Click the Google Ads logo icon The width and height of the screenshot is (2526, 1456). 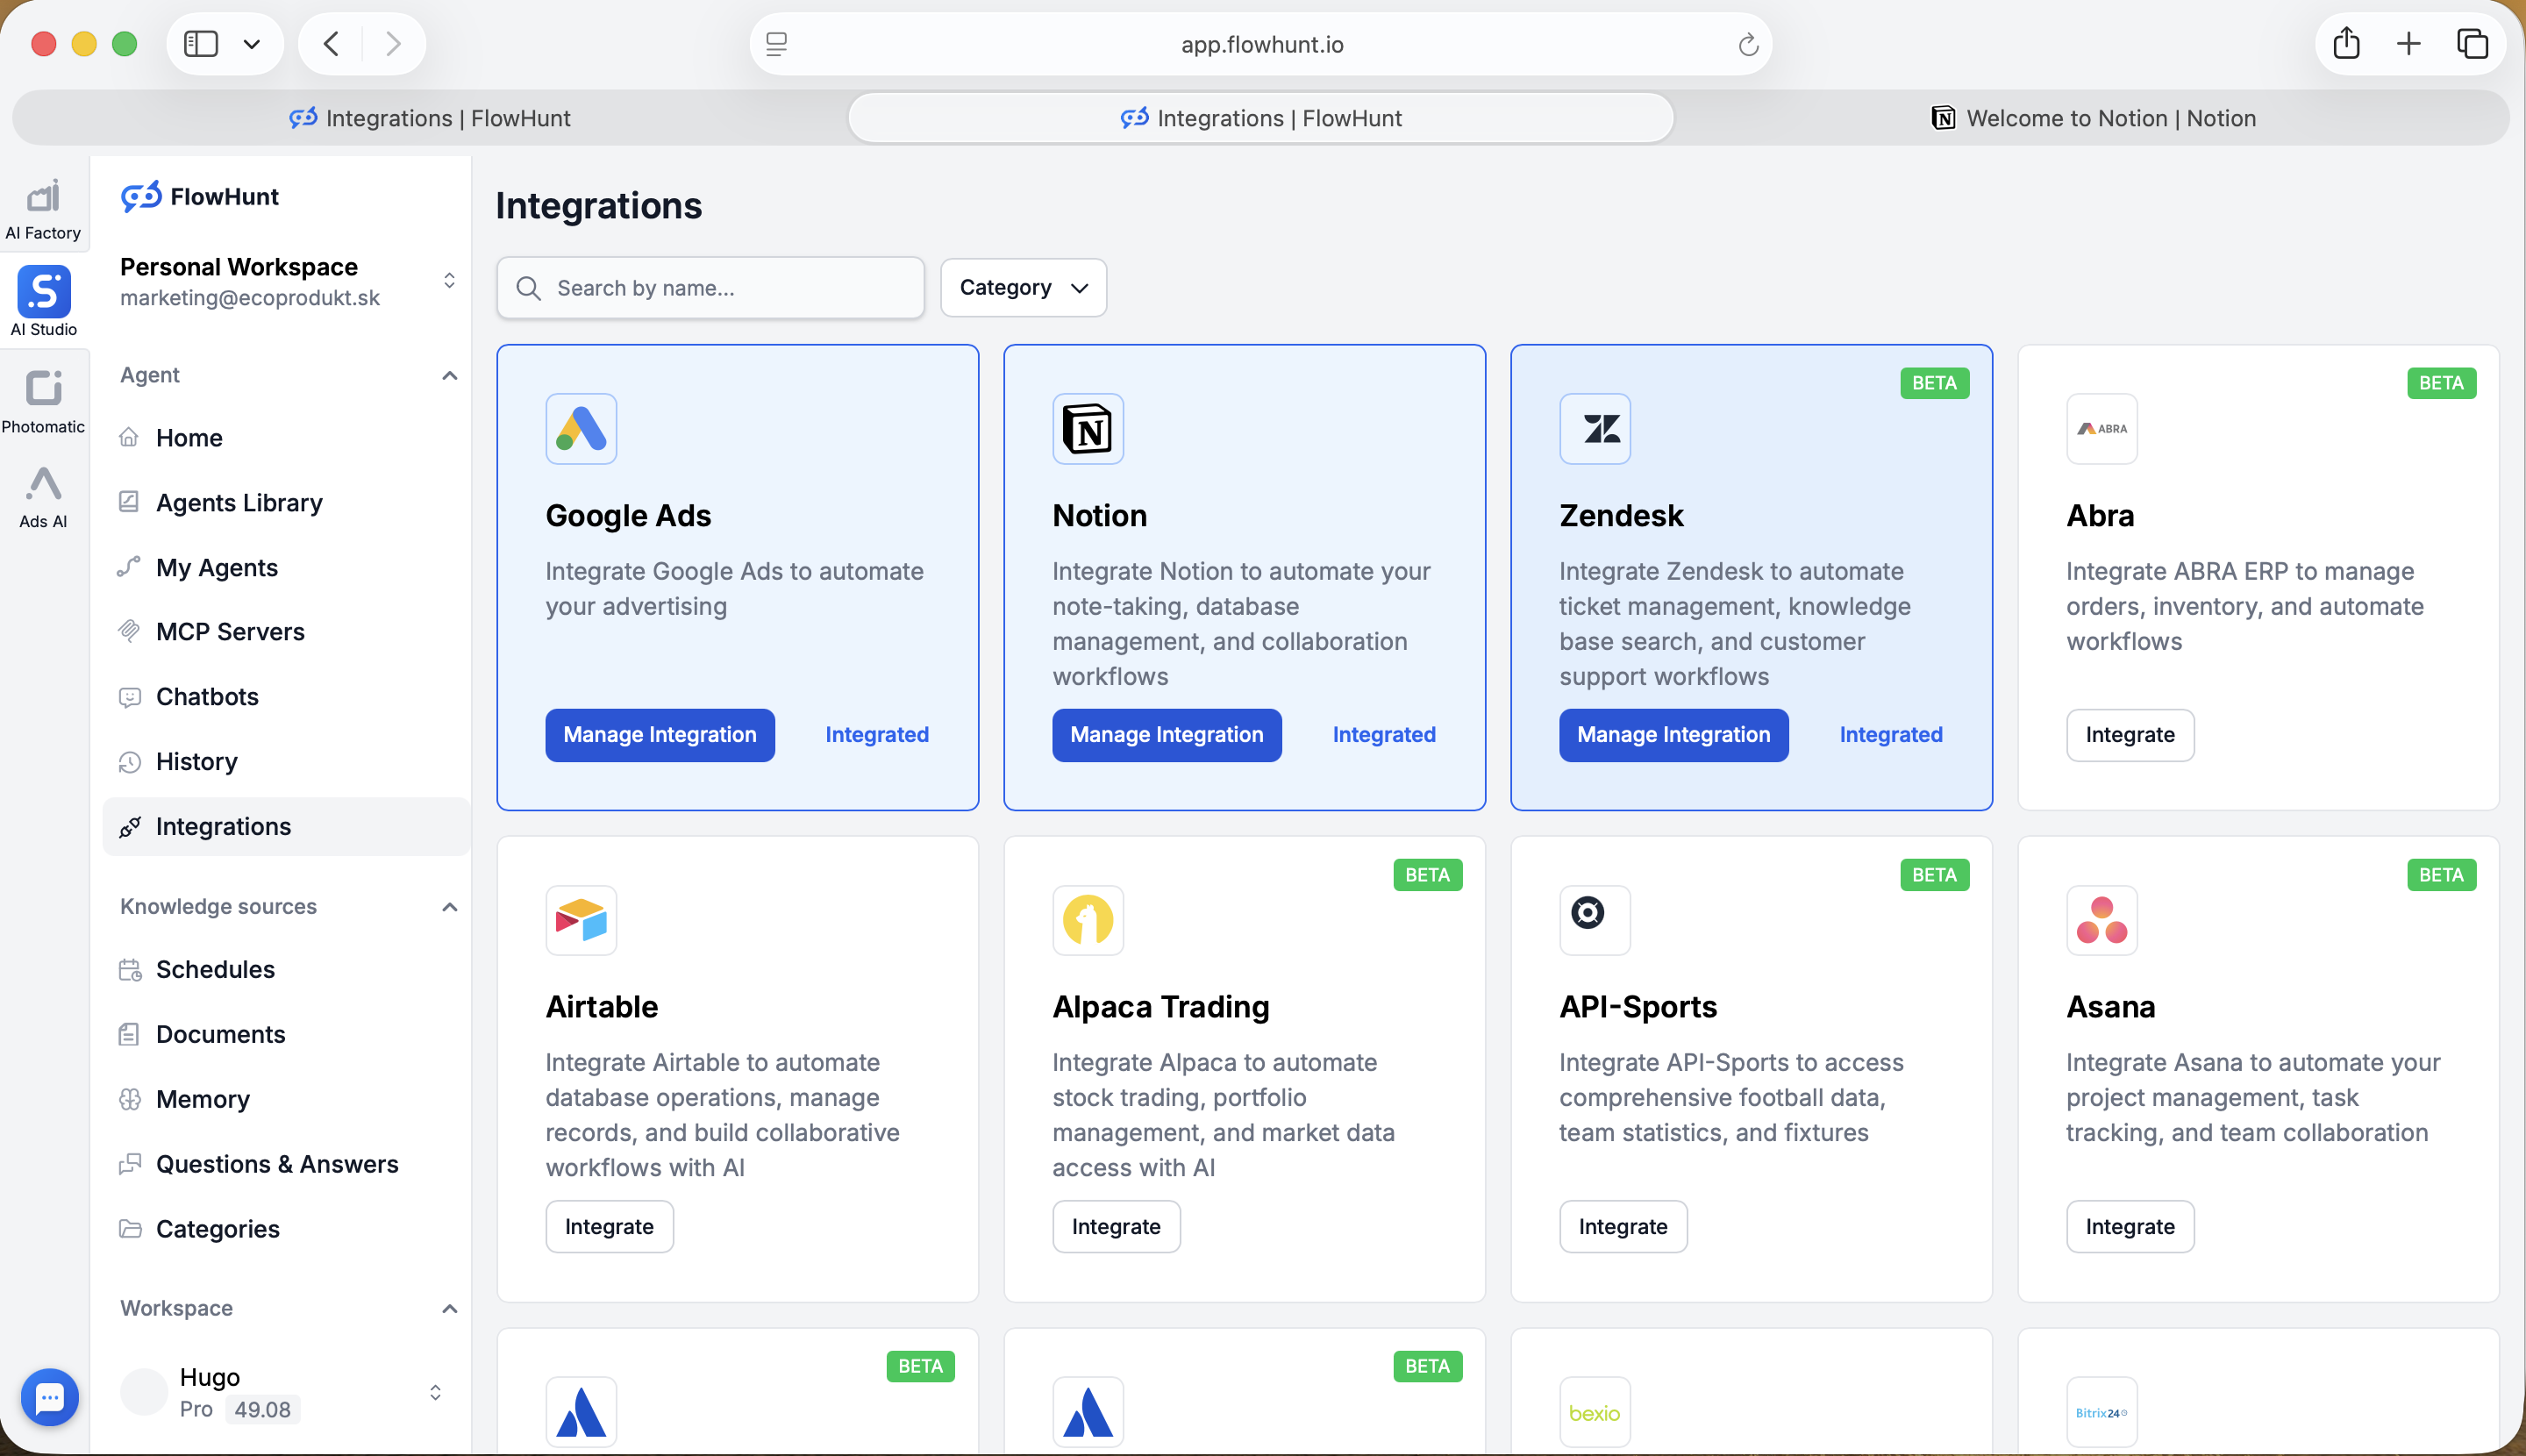(581, 429)
